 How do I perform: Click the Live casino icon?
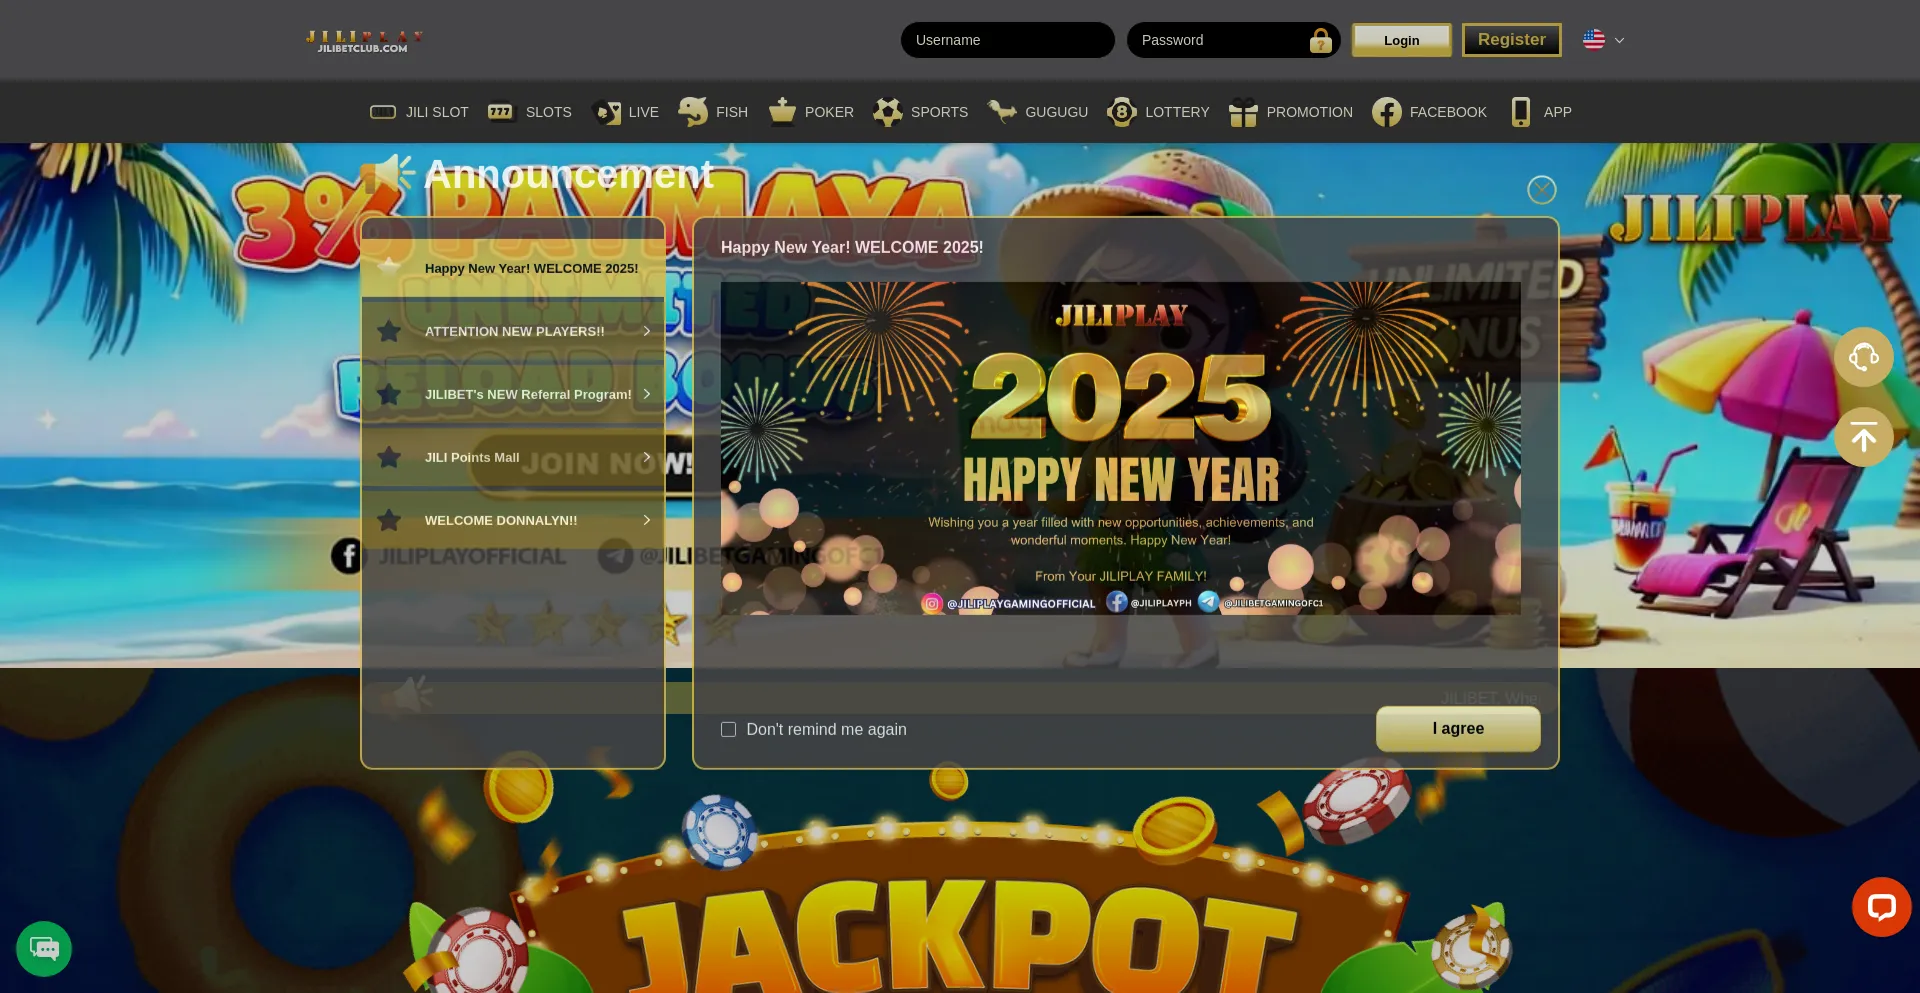point(606,112)
